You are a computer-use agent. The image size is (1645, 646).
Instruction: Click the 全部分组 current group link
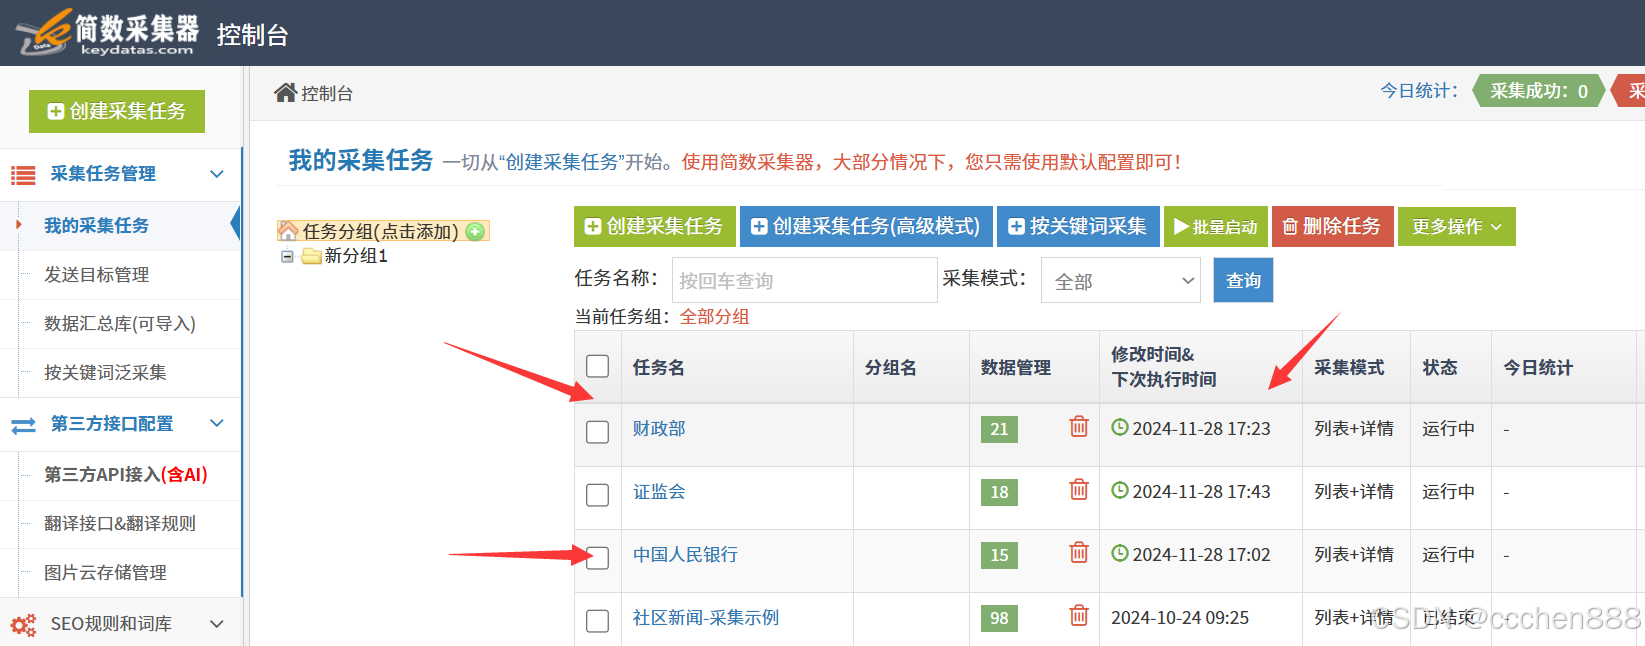pos(714,317)
